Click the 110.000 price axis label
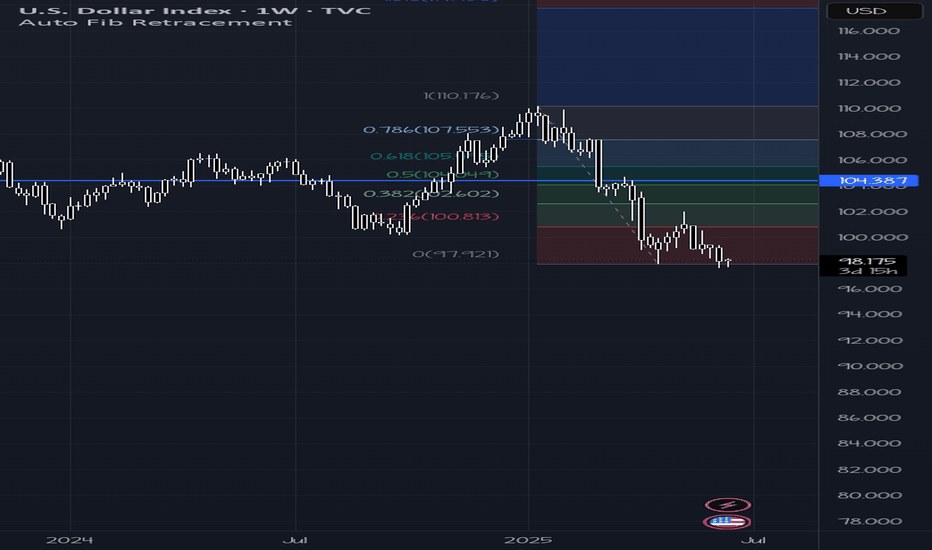Viewport: 932px width, 550px height. [x=869, y=108]
